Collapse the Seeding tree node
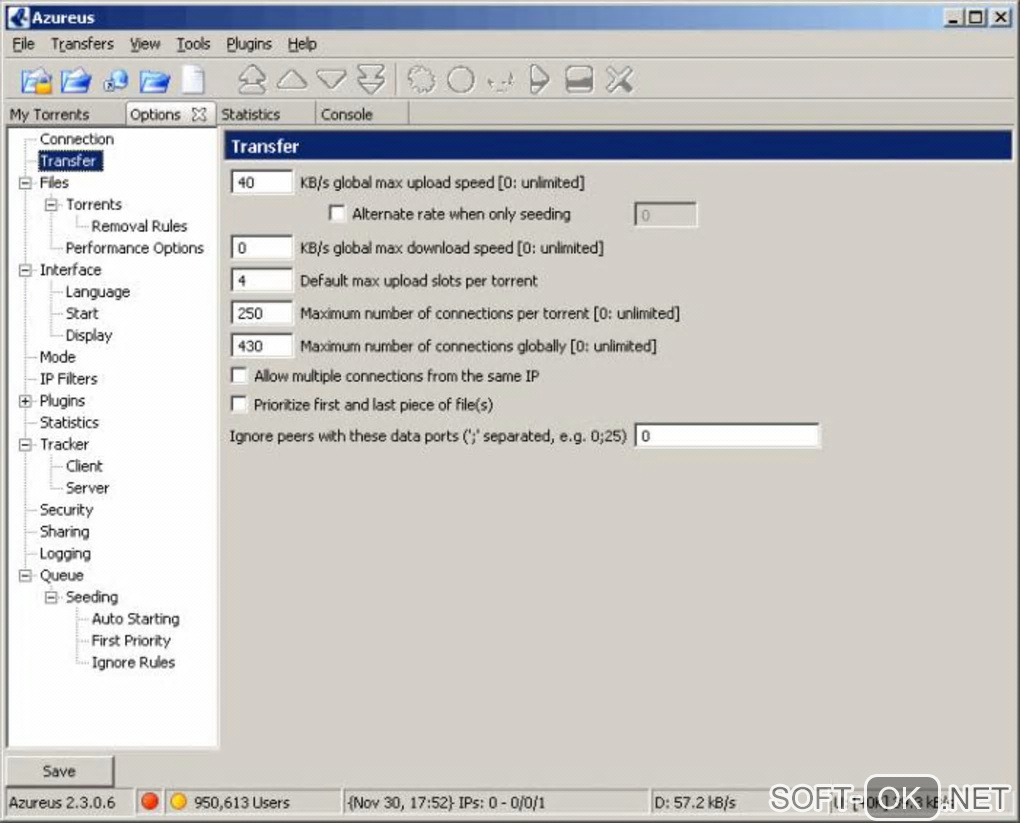This screenshot has height=823, width=1020. pos(51,597)
